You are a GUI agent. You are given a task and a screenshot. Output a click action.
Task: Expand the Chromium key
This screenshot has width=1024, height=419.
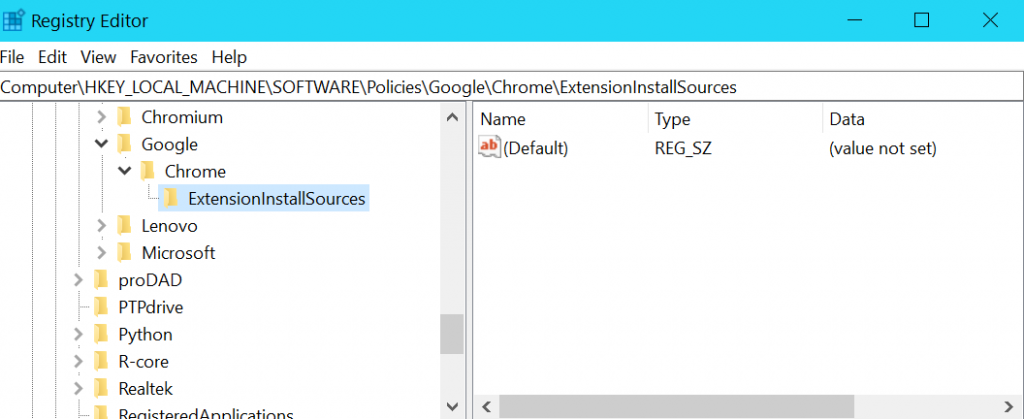(101, 117)
